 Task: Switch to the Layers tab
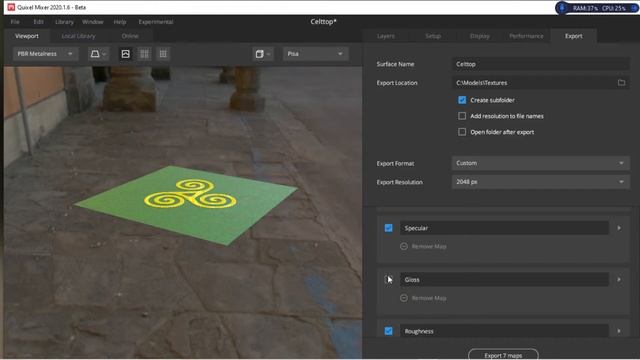tap(386, 36)
